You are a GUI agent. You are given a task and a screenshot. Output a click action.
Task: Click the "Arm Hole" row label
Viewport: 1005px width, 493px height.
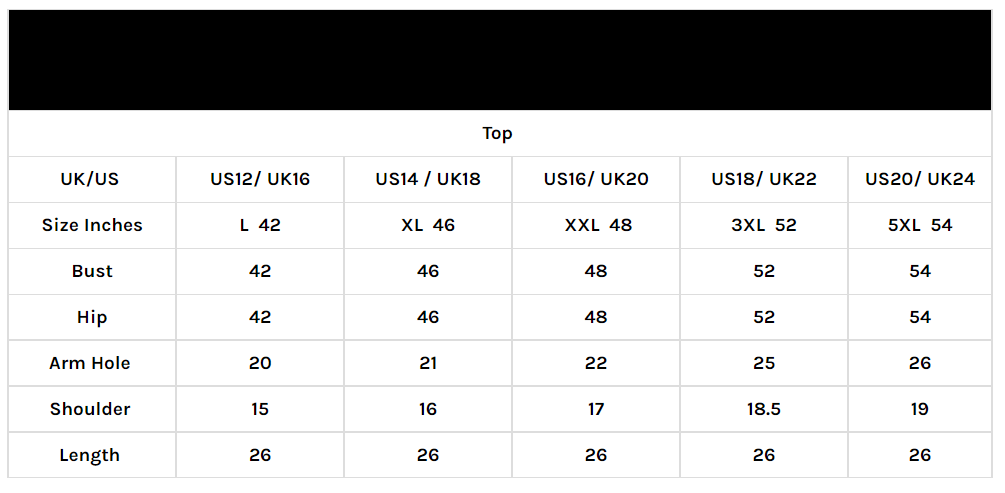90,363
